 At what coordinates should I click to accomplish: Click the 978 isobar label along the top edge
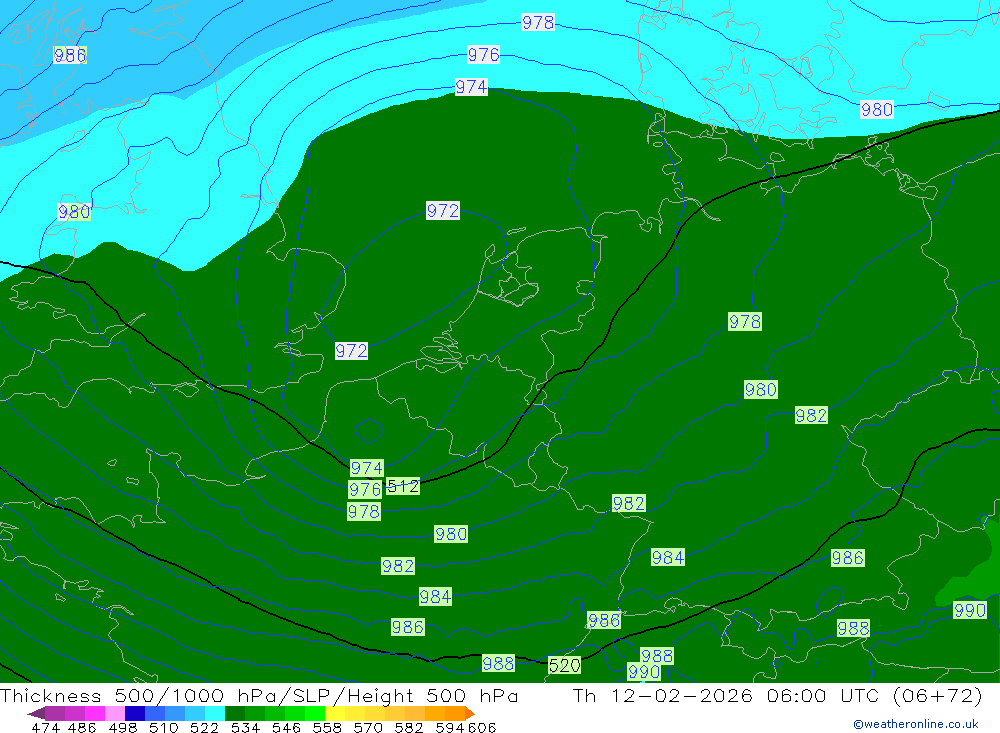[x=538, y=23]
